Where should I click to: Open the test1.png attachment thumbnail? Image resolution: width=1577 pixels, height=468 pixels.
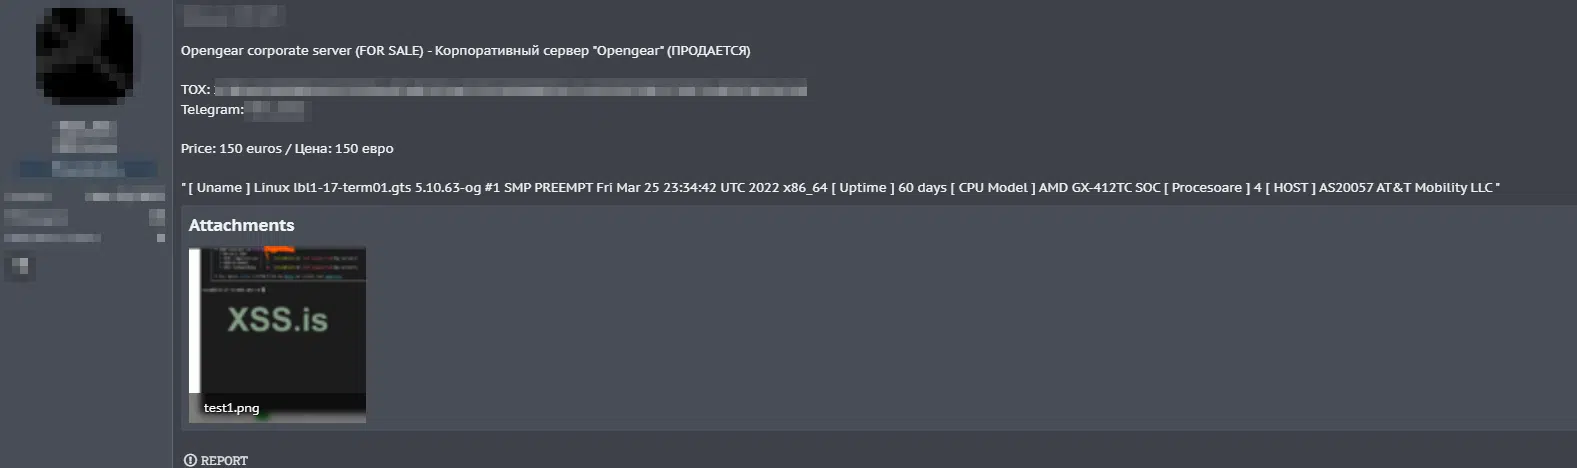pyautogui.click(x=277, y=334)
